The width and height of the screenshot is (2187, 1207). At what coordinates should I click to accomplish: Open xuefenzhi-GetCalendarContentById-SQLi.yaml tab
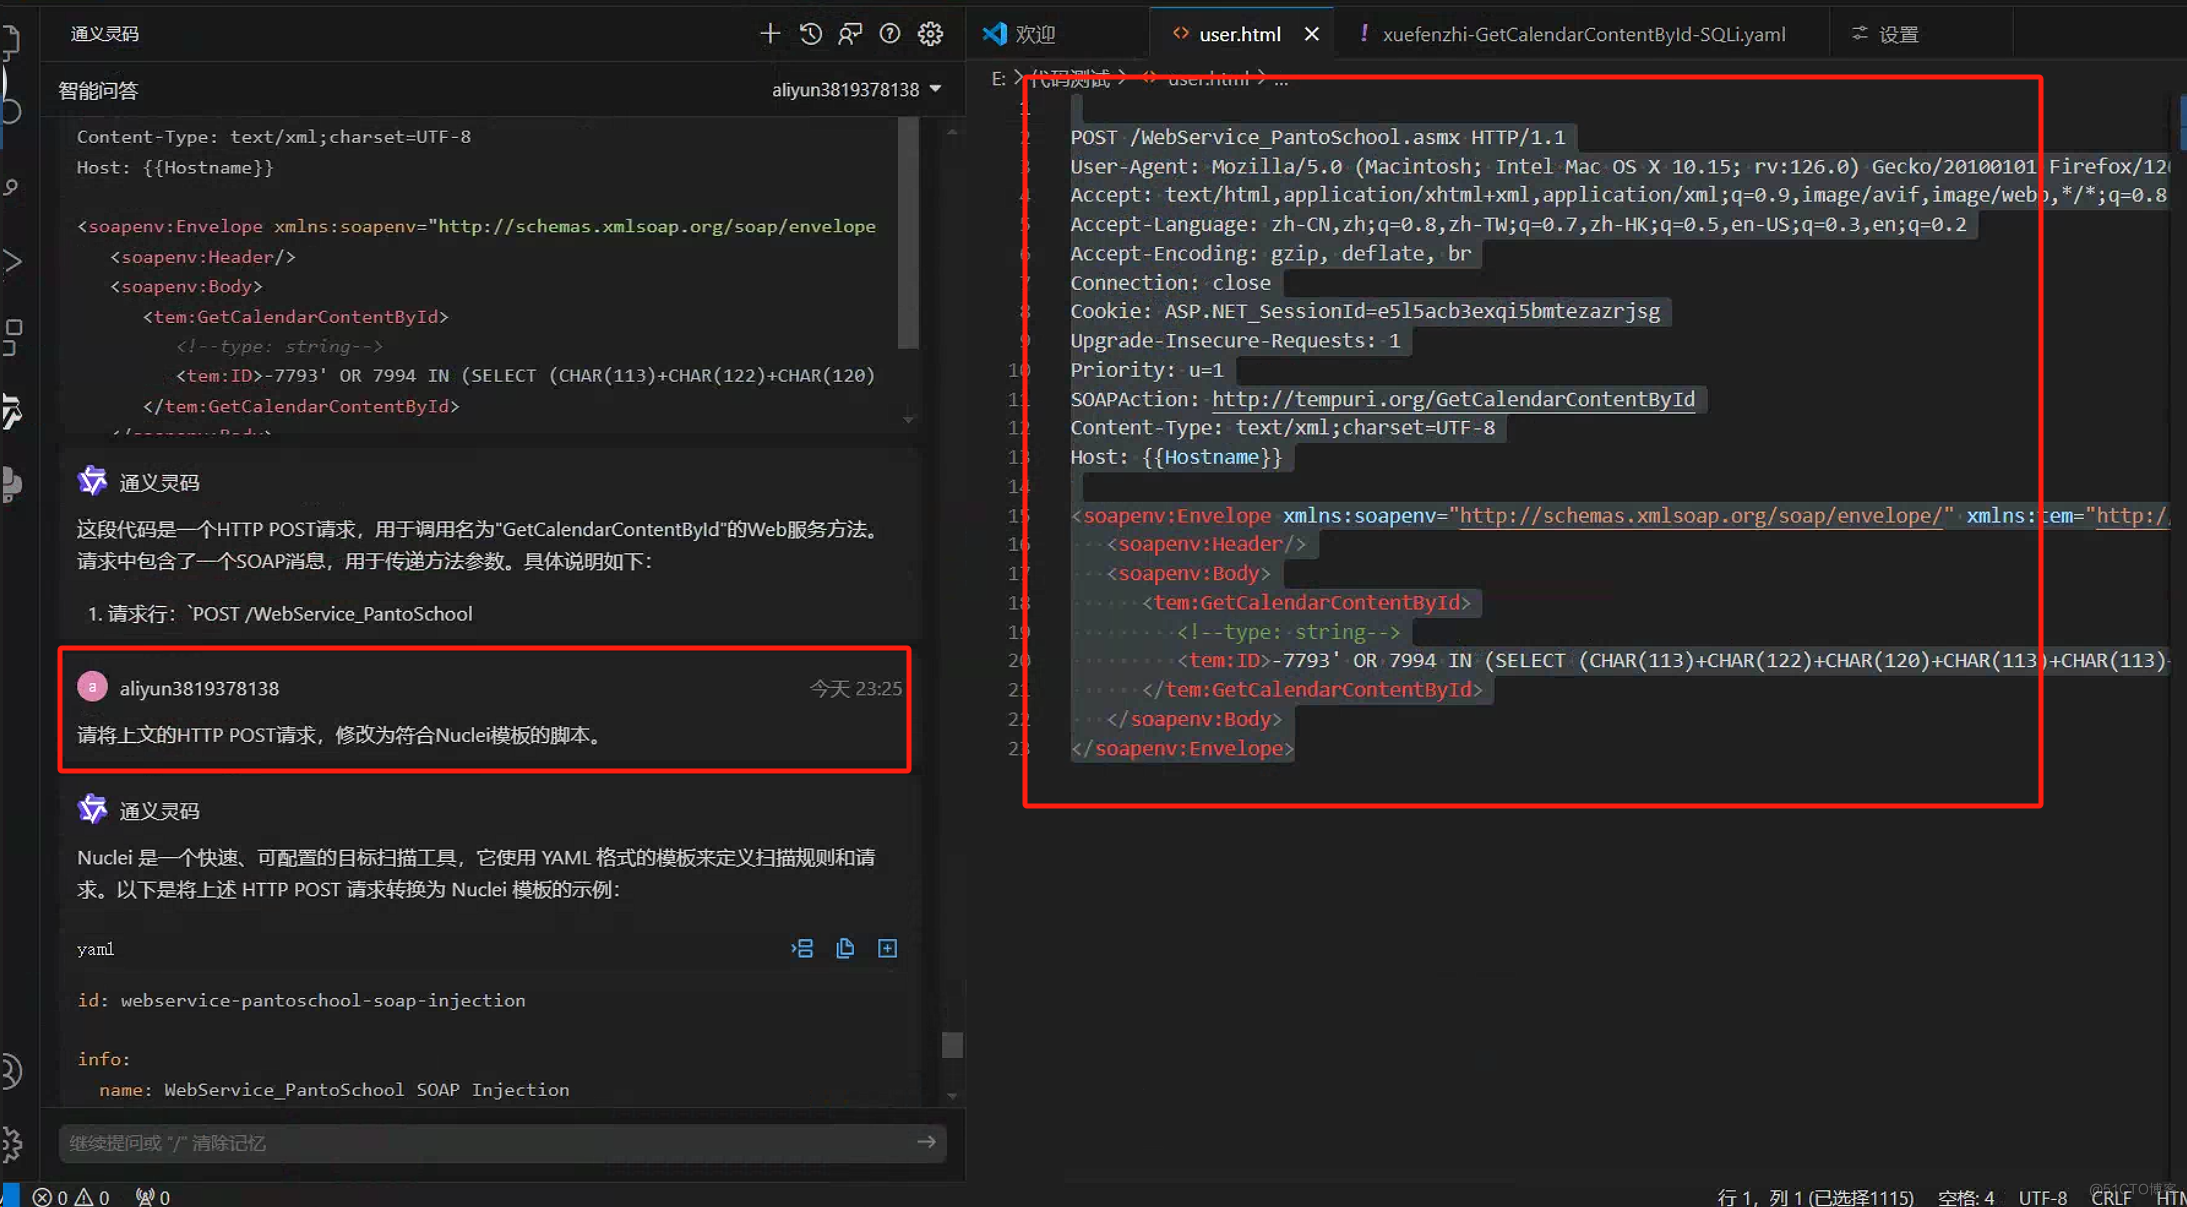(1583, 34)
